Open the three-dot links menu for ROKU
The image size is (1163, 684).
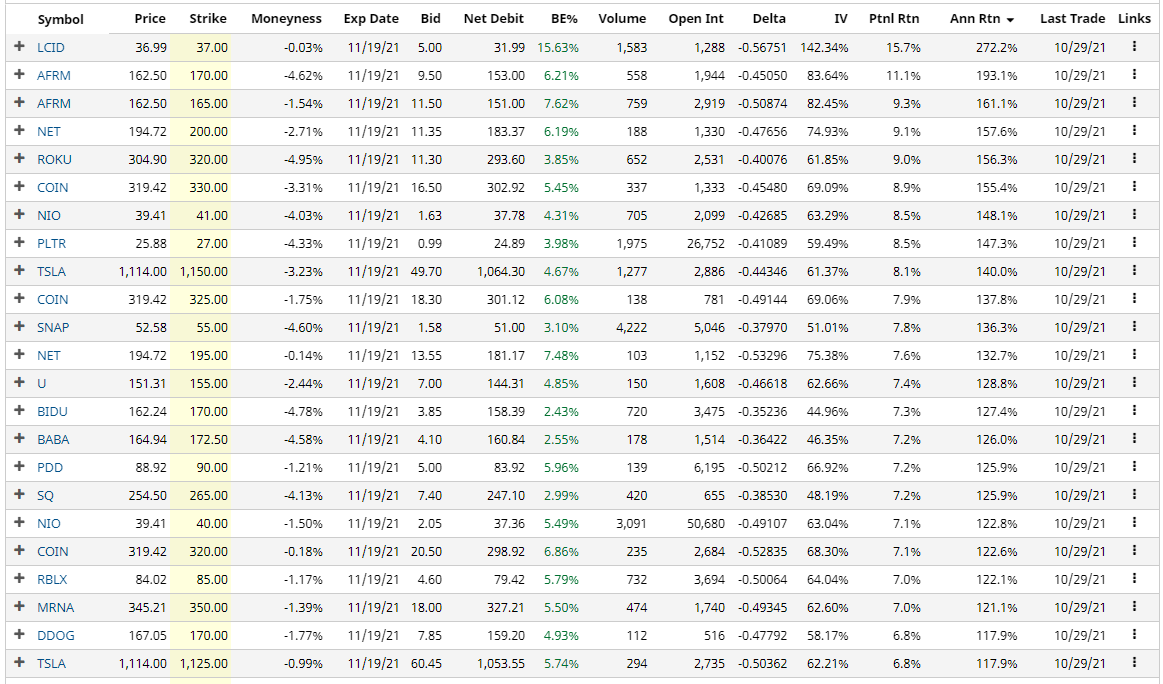click(1134, 158)
